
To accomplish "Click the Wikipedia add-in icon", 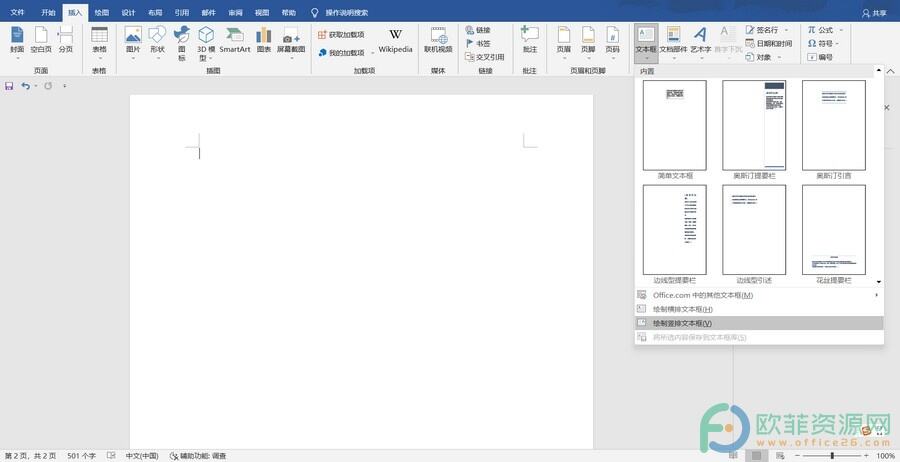I will 395,38.
